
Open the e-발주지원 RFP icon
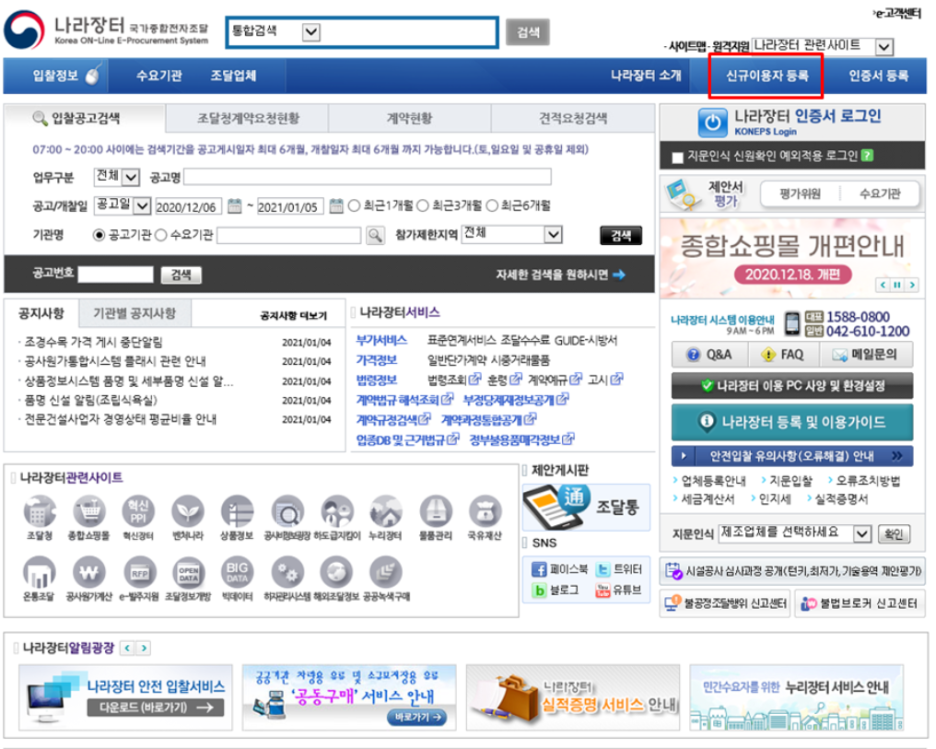point(139,572)
